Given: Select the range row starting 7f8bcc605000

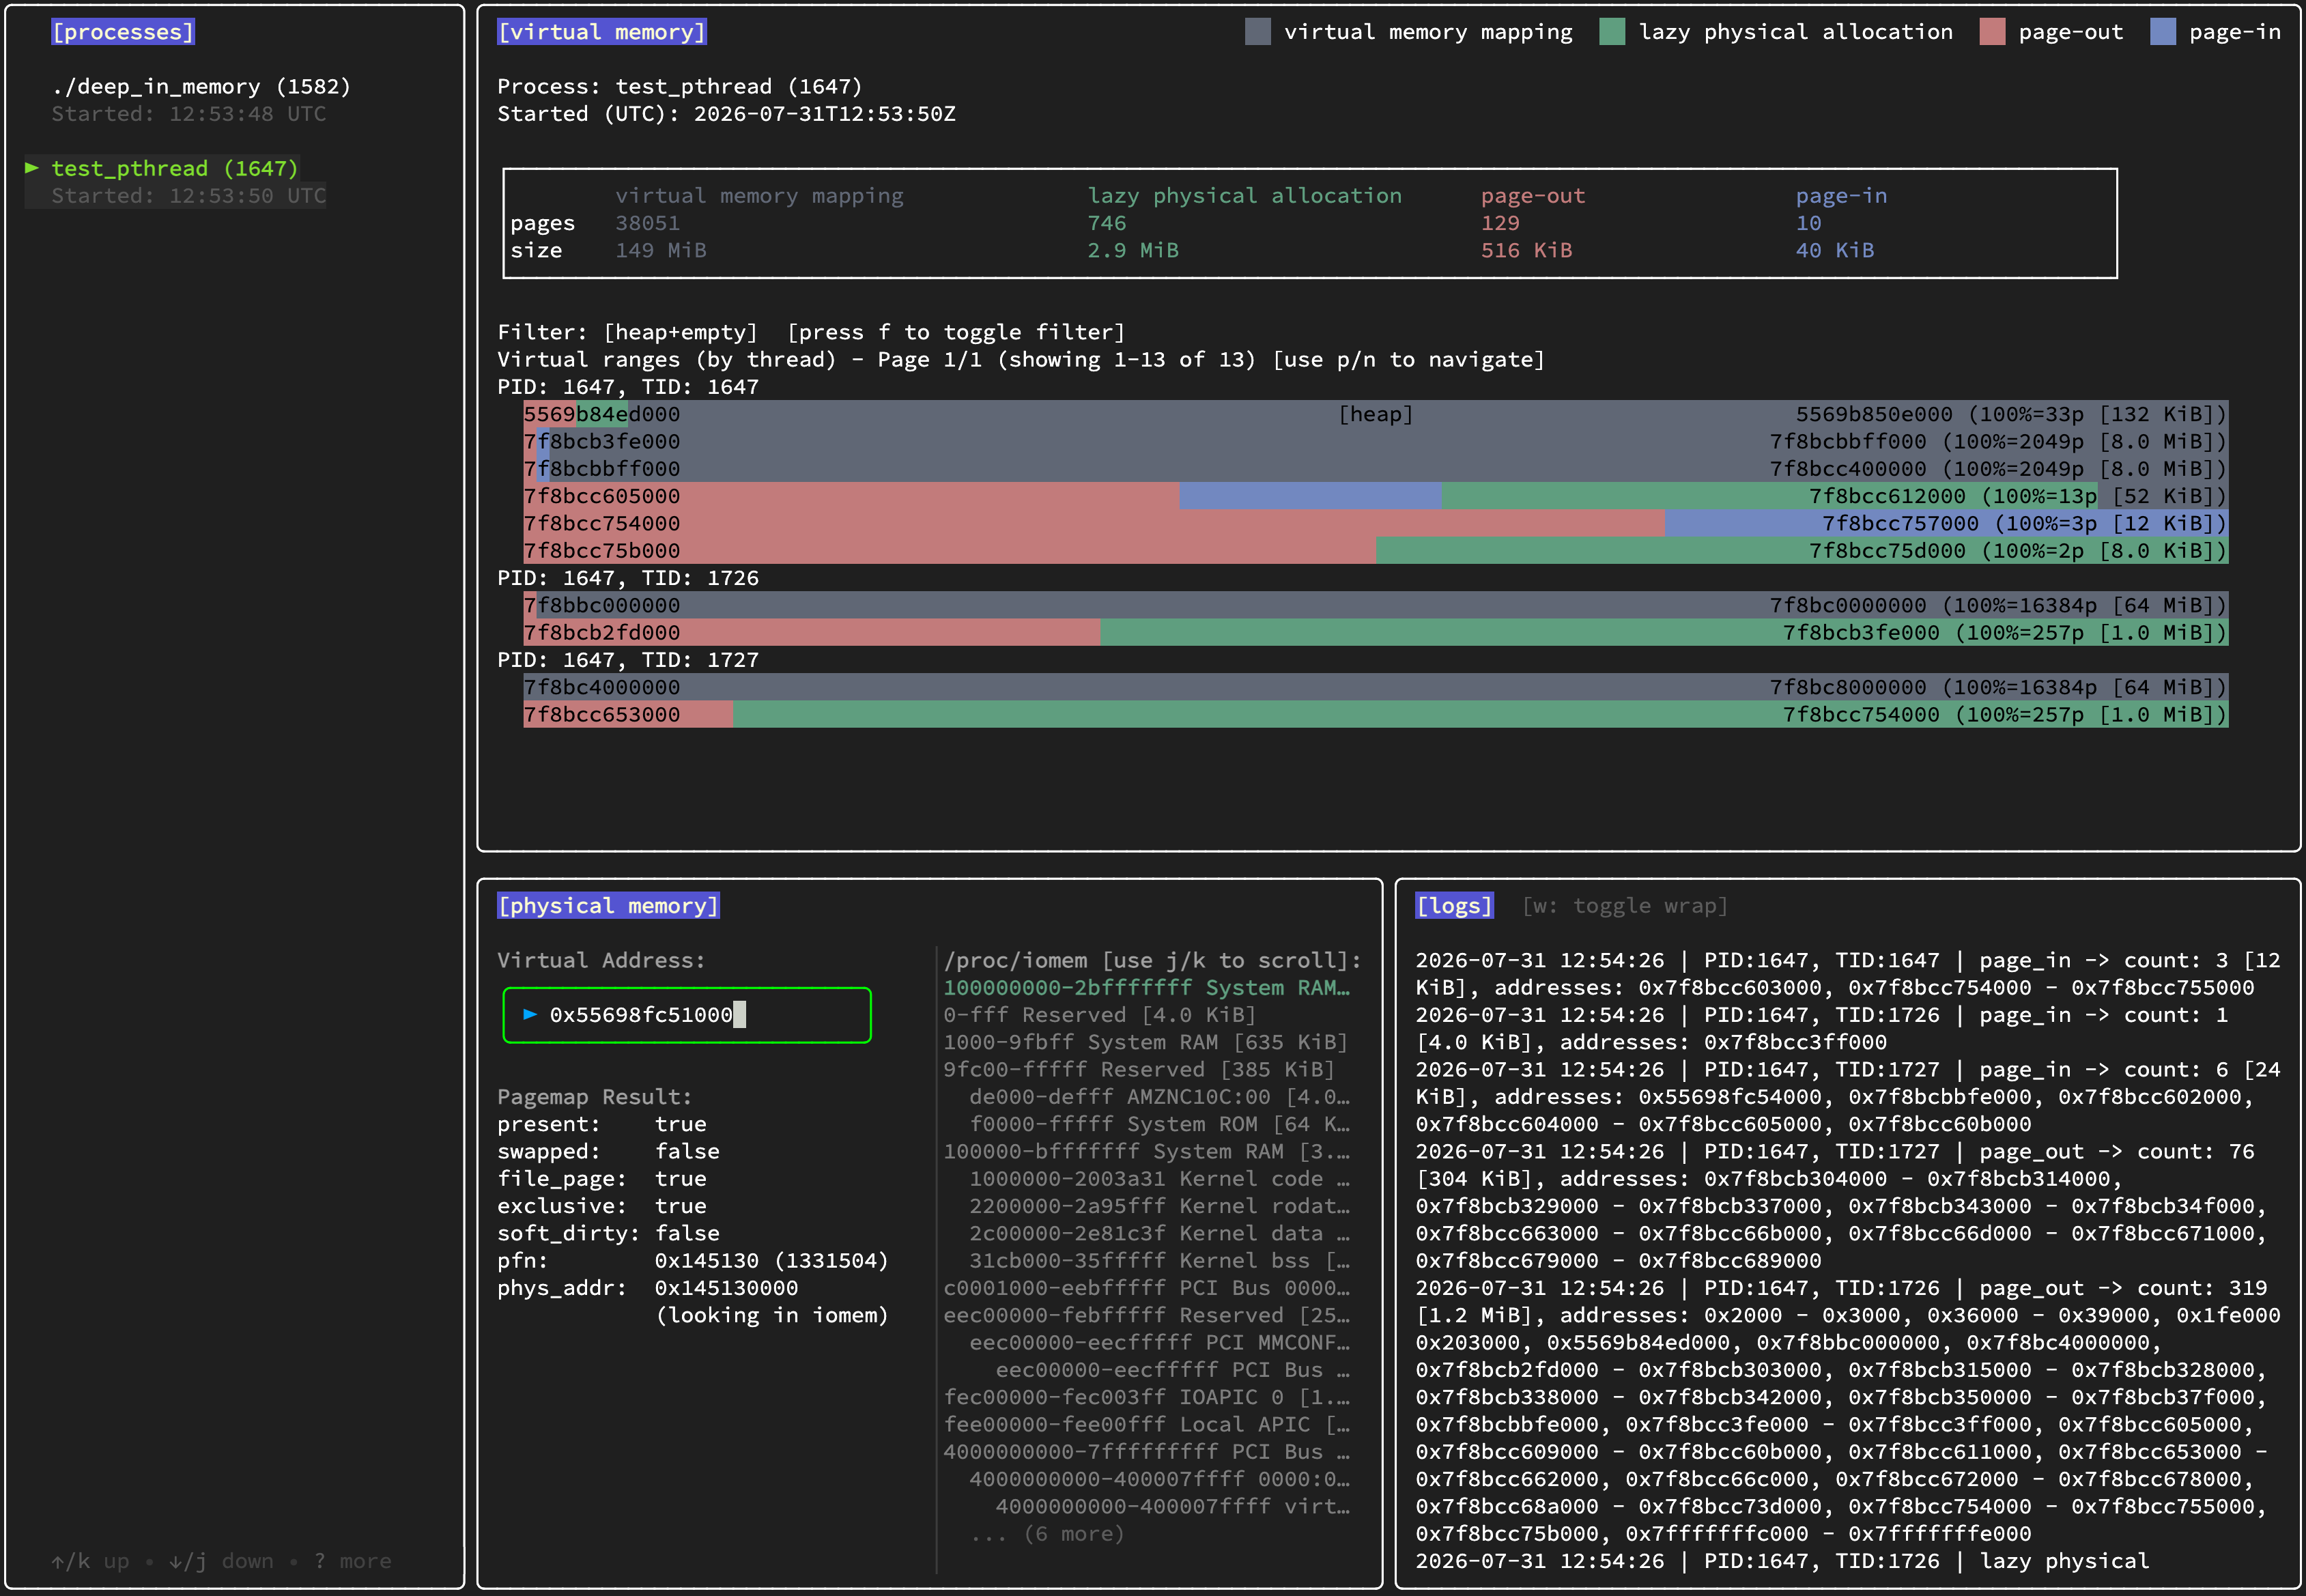Looking at the screenshot, I should point(1376,496).
